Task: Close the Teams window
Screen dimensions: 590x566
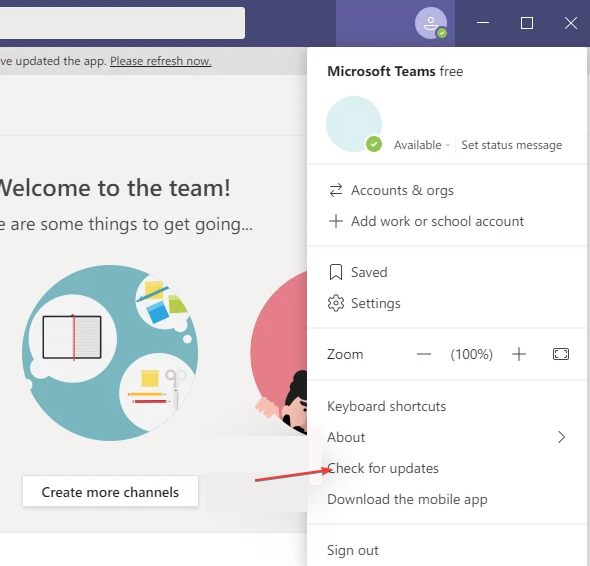Action: [x=571, y=23]
